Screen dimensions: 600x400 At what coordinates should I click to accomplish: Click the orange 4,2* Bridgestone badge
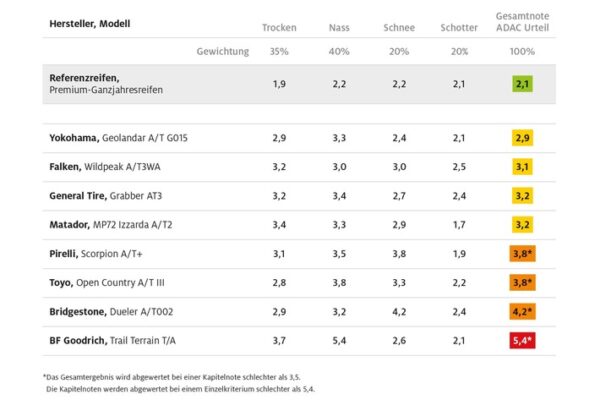coord(522,312)
